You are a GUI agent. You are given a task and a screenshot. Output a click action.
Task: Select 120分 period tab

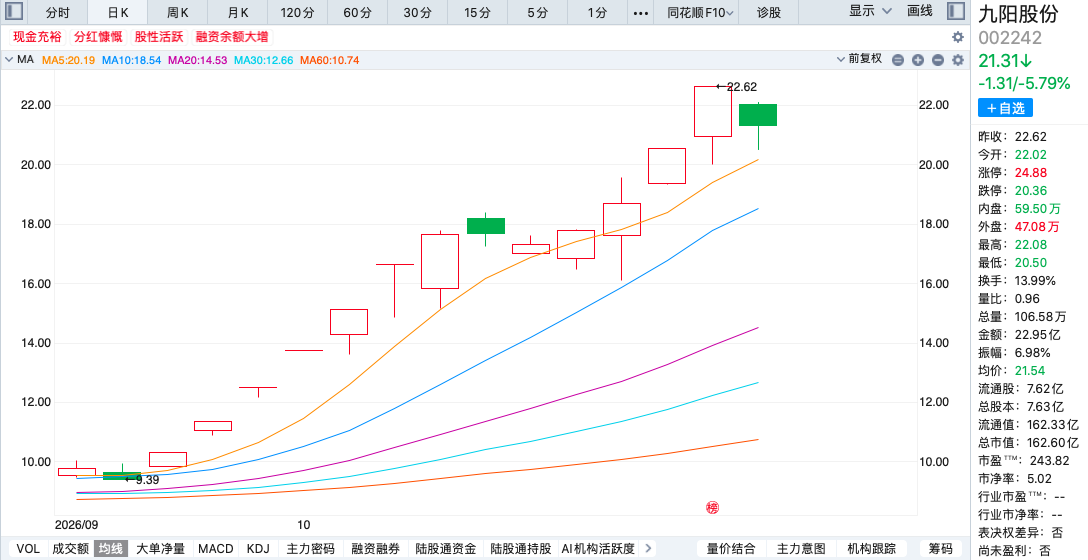pyautogui.click(x=297, y=12)
